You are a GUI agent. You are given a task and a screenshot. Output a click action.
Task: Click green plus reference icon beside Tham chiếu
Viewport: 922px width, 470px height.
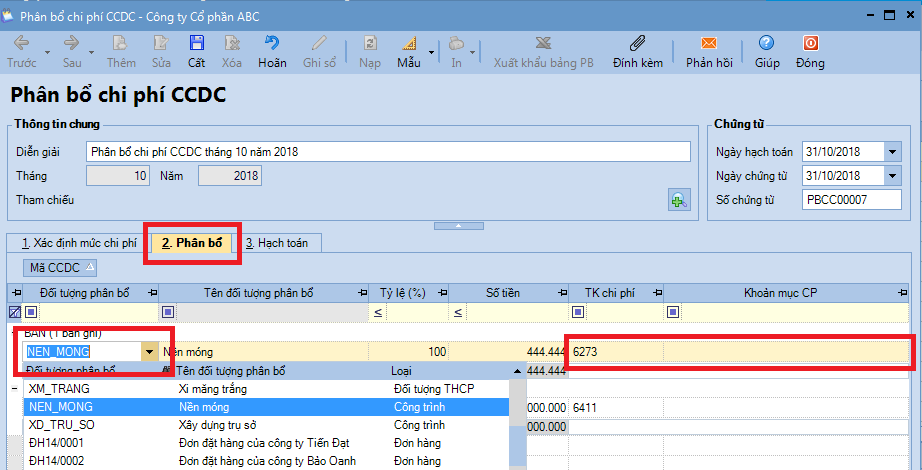coord(679,200)
